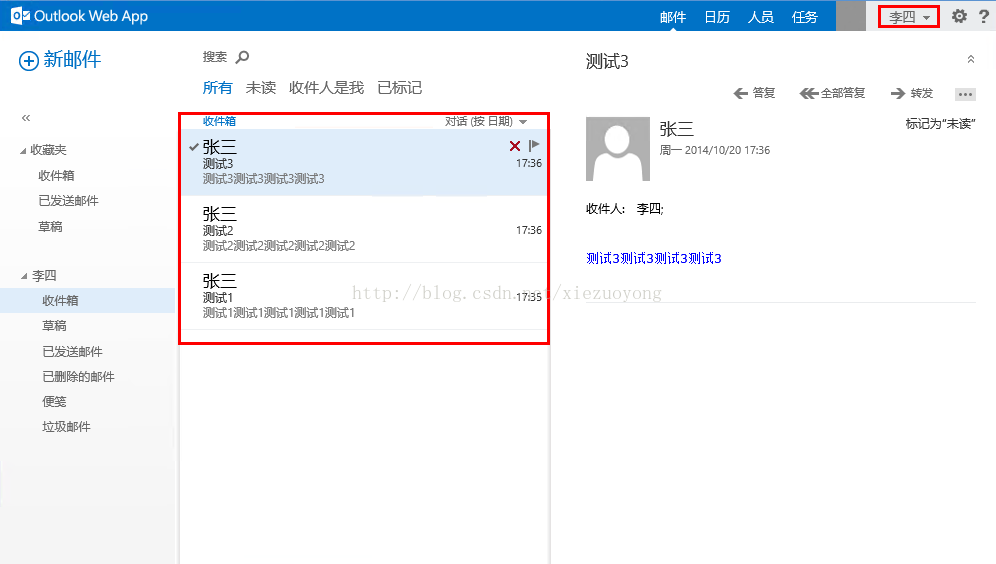Select the 所有 filter
996x564 pixels.
217,88
